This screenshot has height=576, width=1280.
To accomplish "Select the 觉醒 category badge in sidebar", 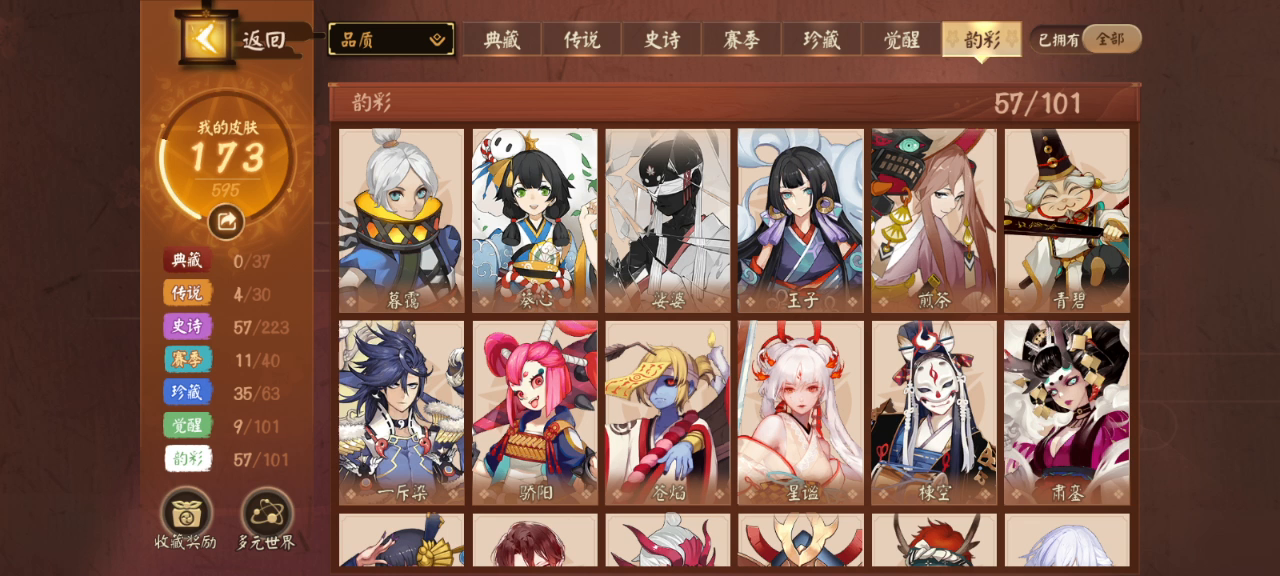I will [188, 425].
